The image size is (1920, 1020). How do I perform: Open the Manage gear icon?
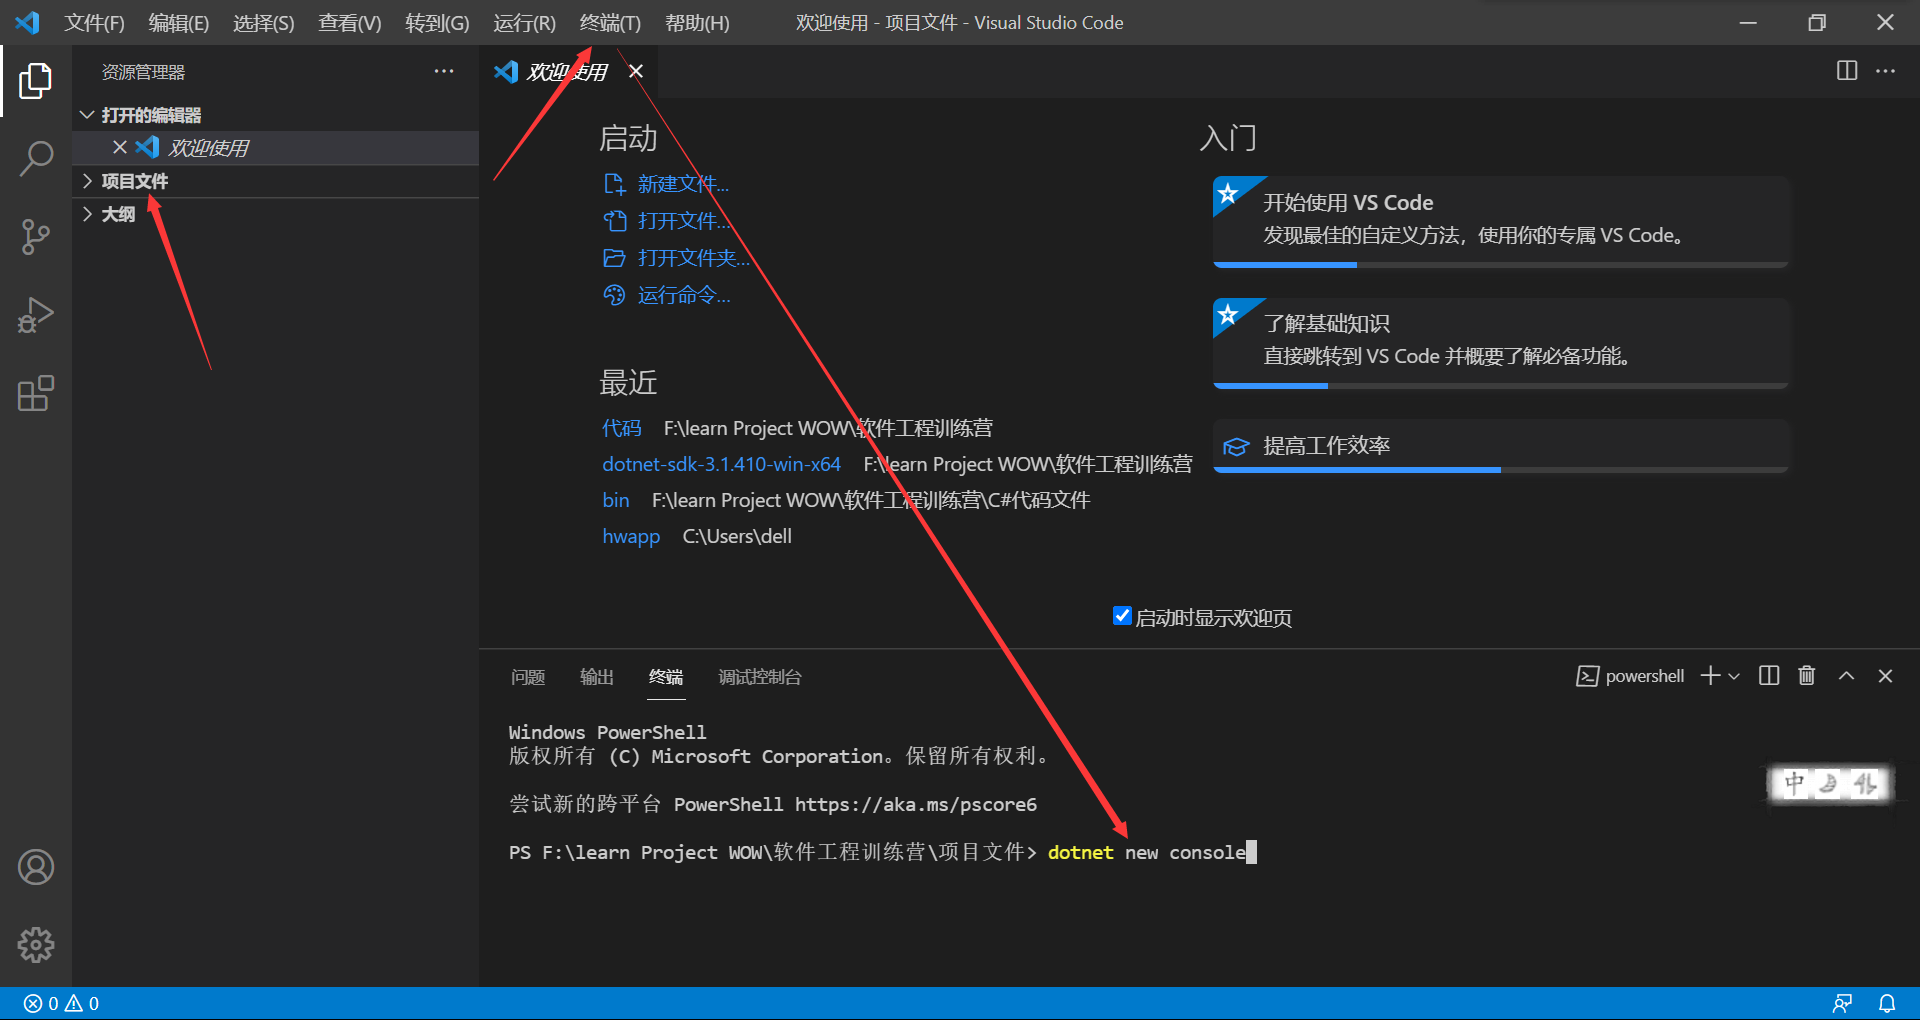(x=35, y=945)
